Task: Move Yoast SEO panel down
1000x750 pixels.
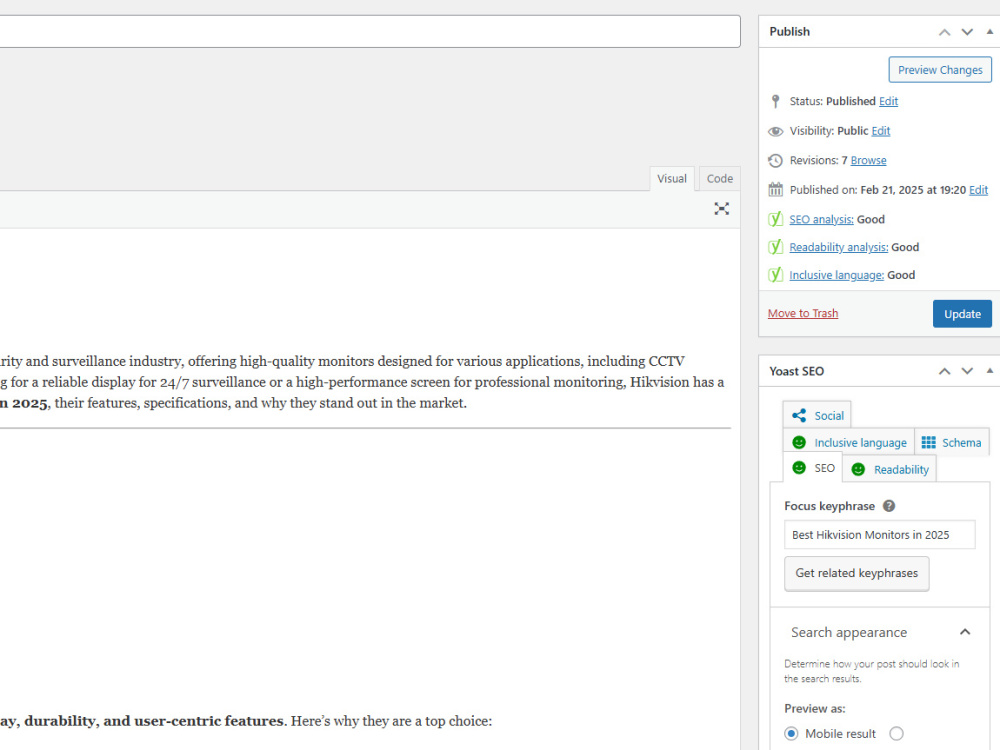Action: click(x=967, y=371)
